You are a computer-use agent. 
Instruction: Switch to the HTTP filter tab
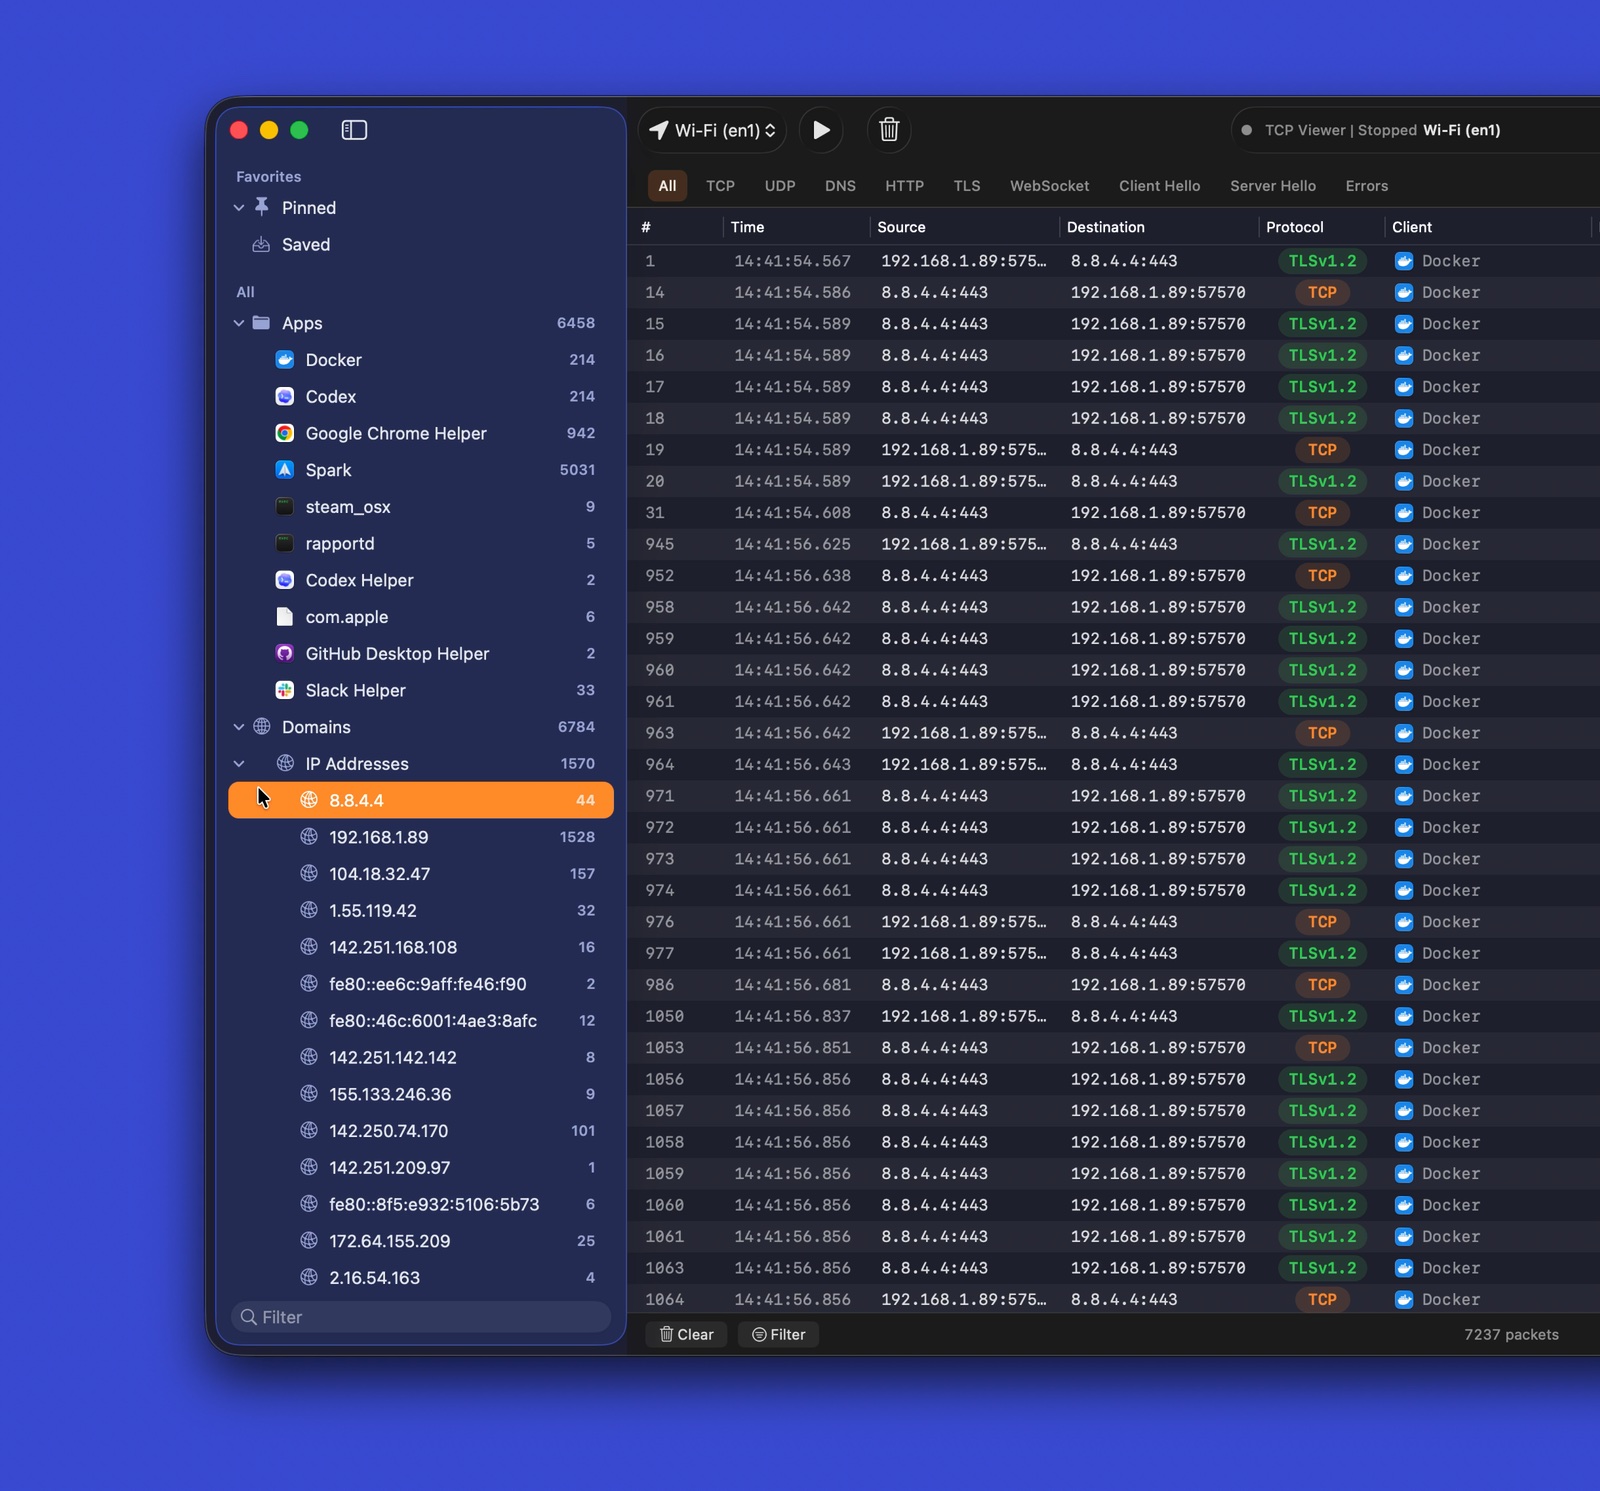[904, 186]
